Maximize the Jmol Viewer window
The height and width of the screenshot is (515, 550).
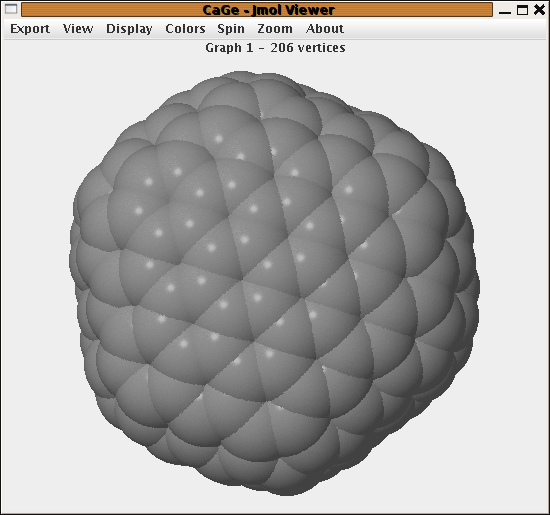tap(522, 10)
